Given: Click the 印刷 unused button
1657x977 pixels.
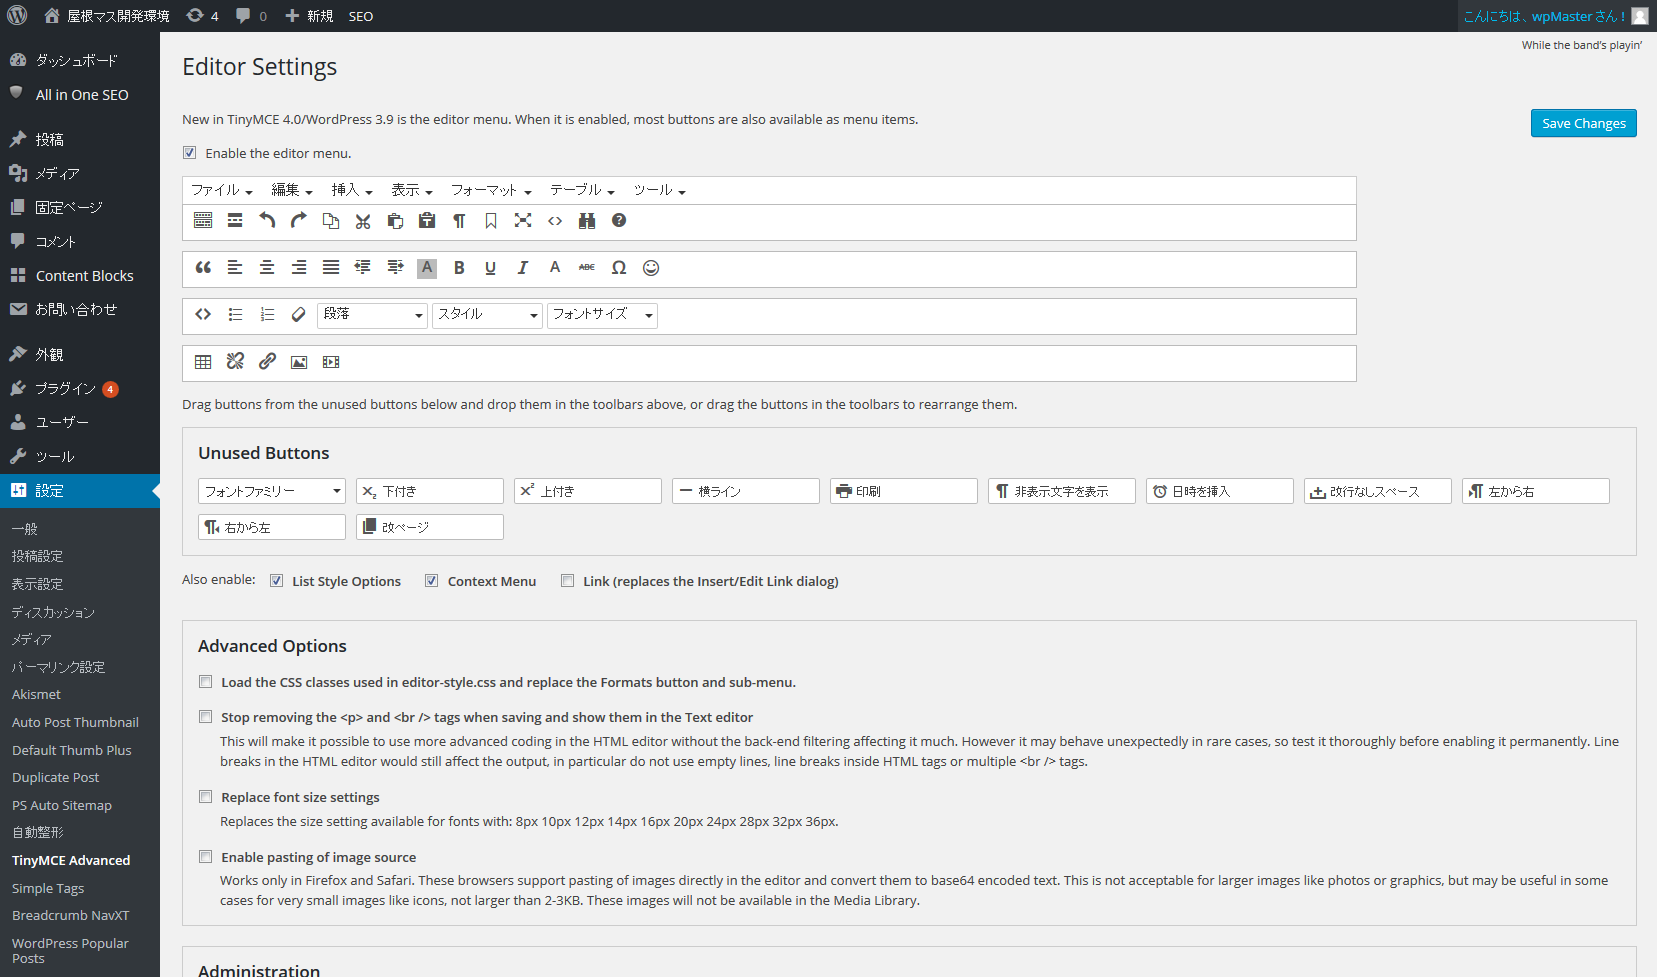Looking at the screenshot, I should click(904, 491).
